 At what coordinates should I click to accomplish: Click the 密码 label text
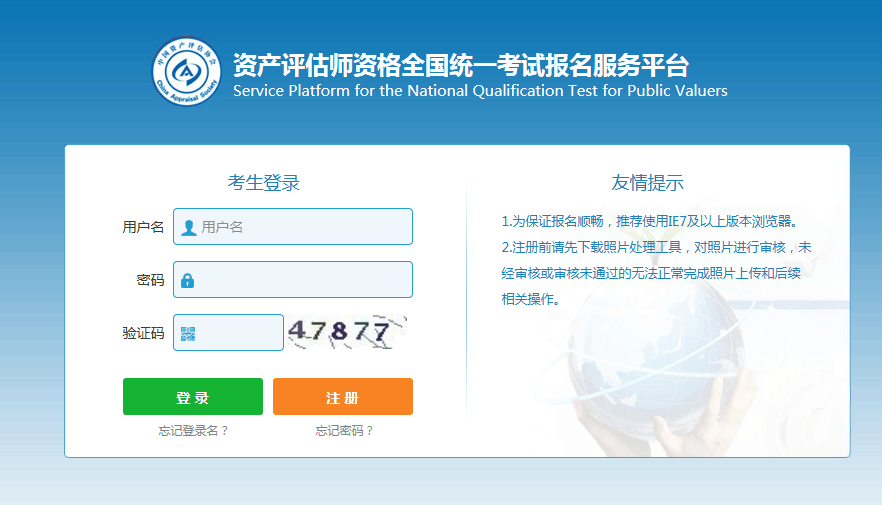[150, 280]
